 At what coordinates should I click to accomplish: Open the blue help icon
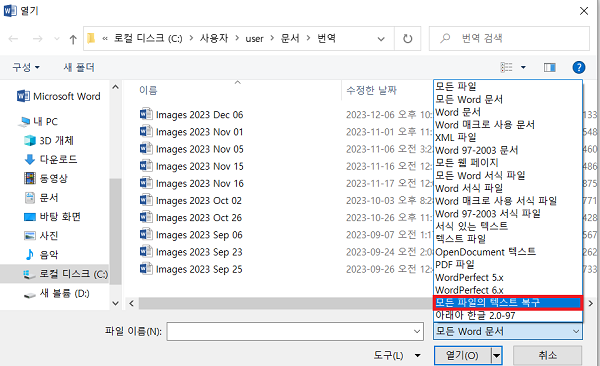tap(579, 67)
